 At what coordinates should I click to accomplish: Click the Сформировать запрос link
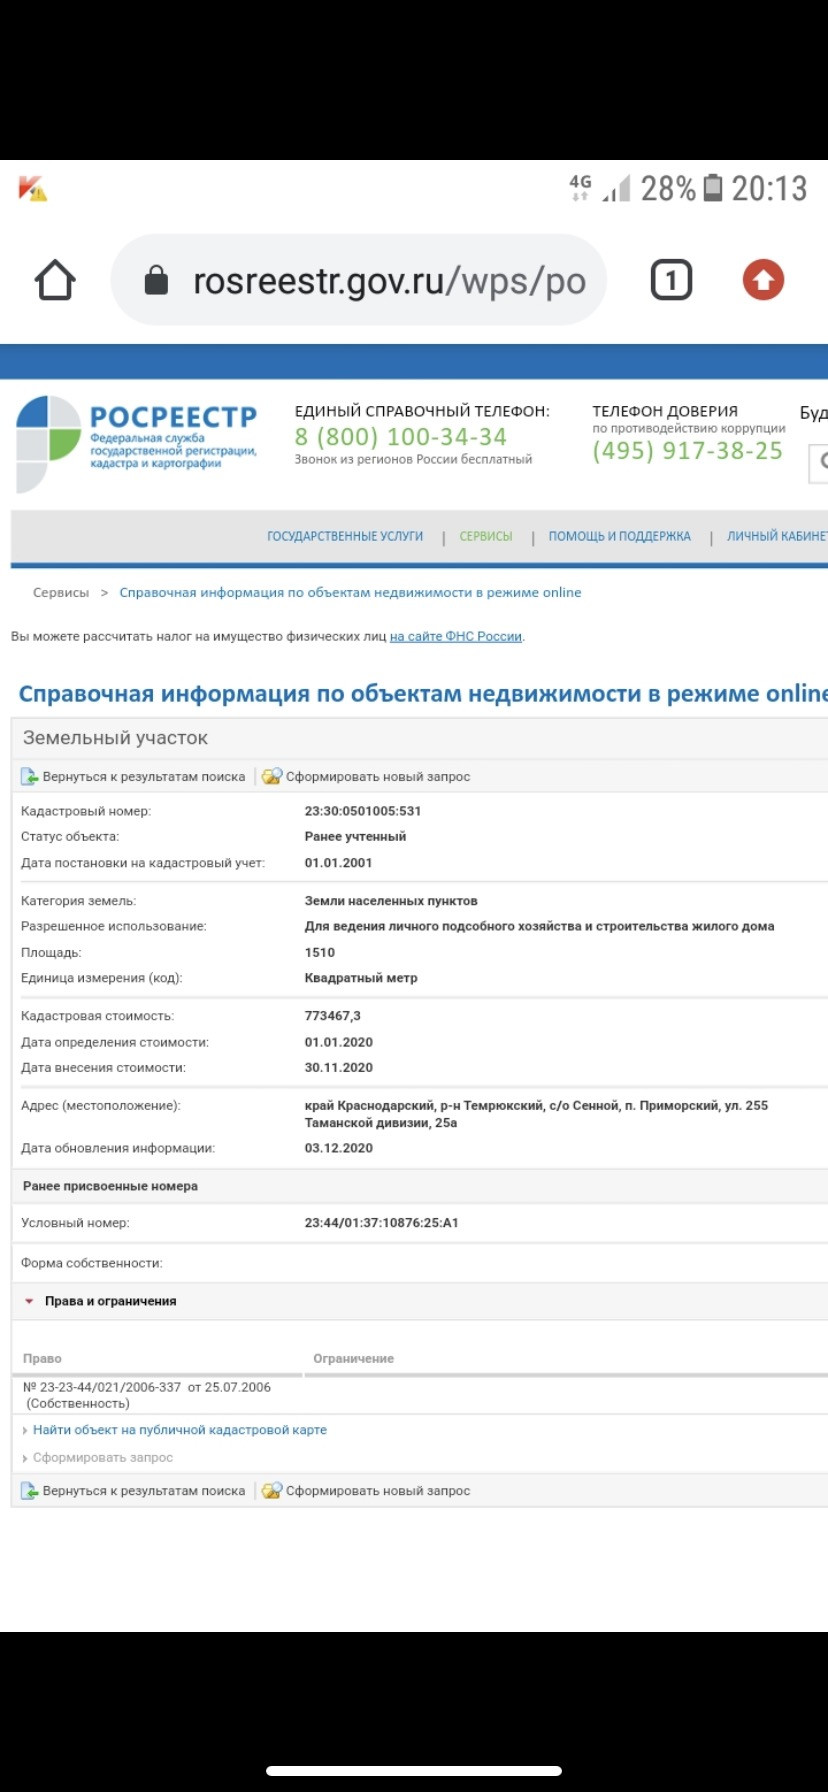pyautogui.click(x=103, y=1457)
